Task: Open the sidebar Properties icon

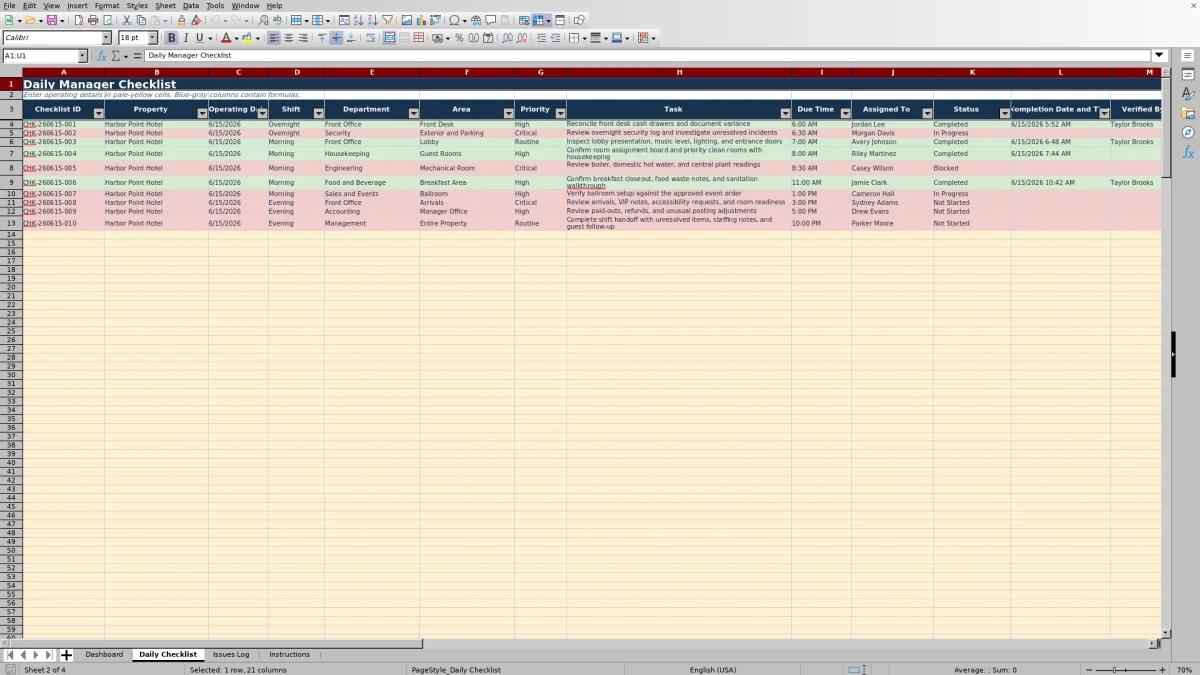Action: (x=1188, y=75)
